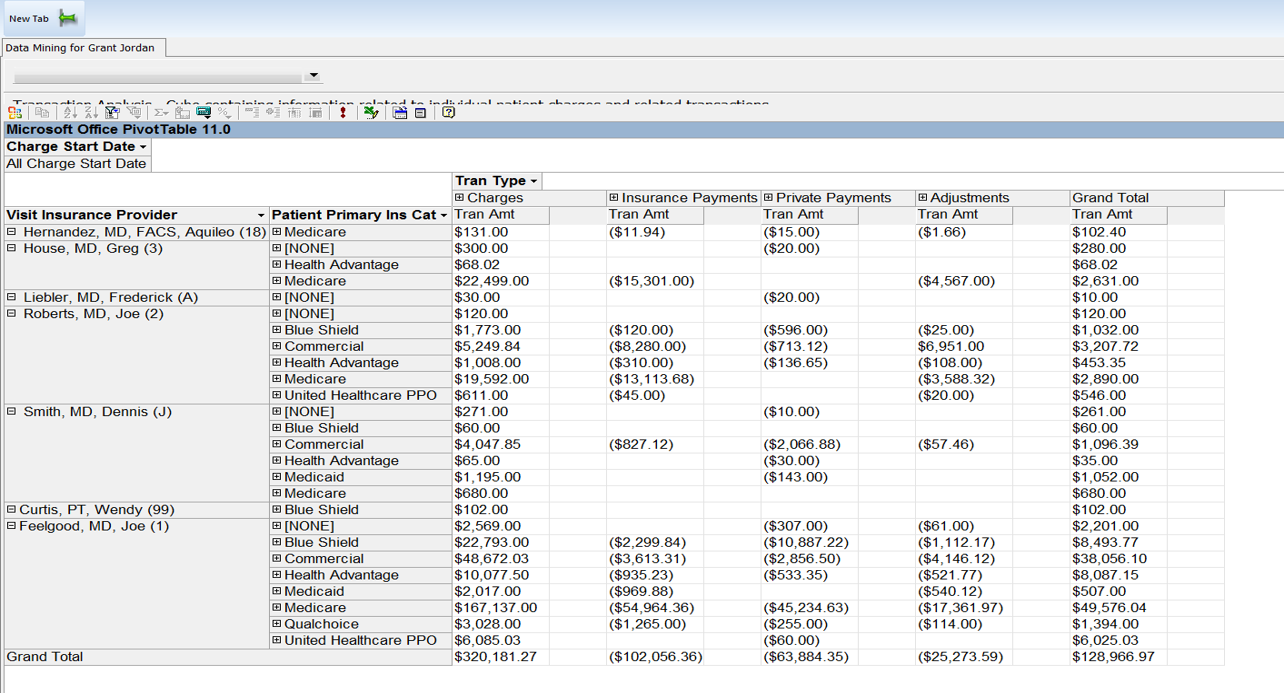Image resolution: width=1284 pixels, height=693 pixels.
Task: Expand Health Advantage under House
Action: click(277, 265)
